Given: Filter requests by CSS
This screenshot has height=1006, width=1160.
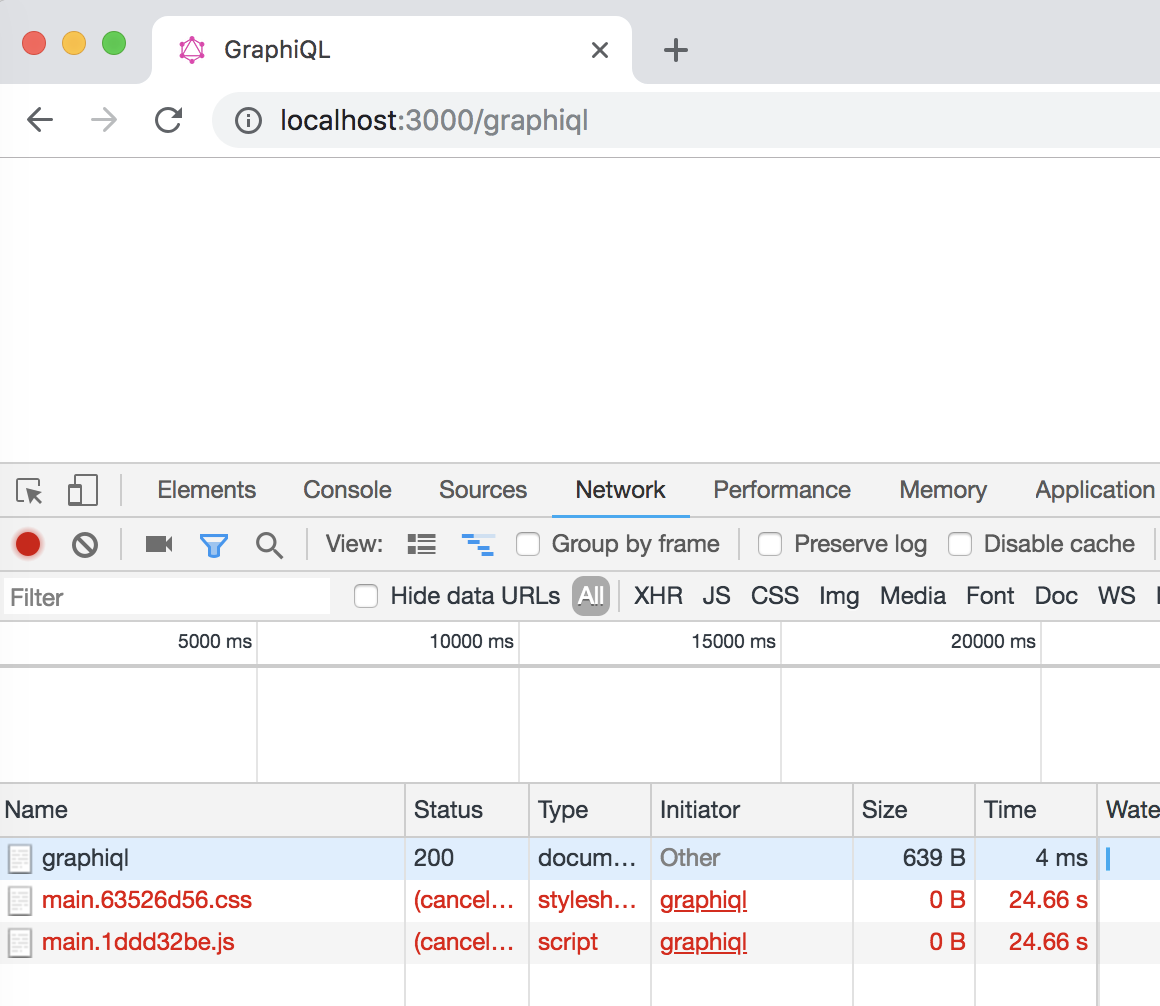Looking at the screenshot, I should pyautogui.click(x=775, y=595).
